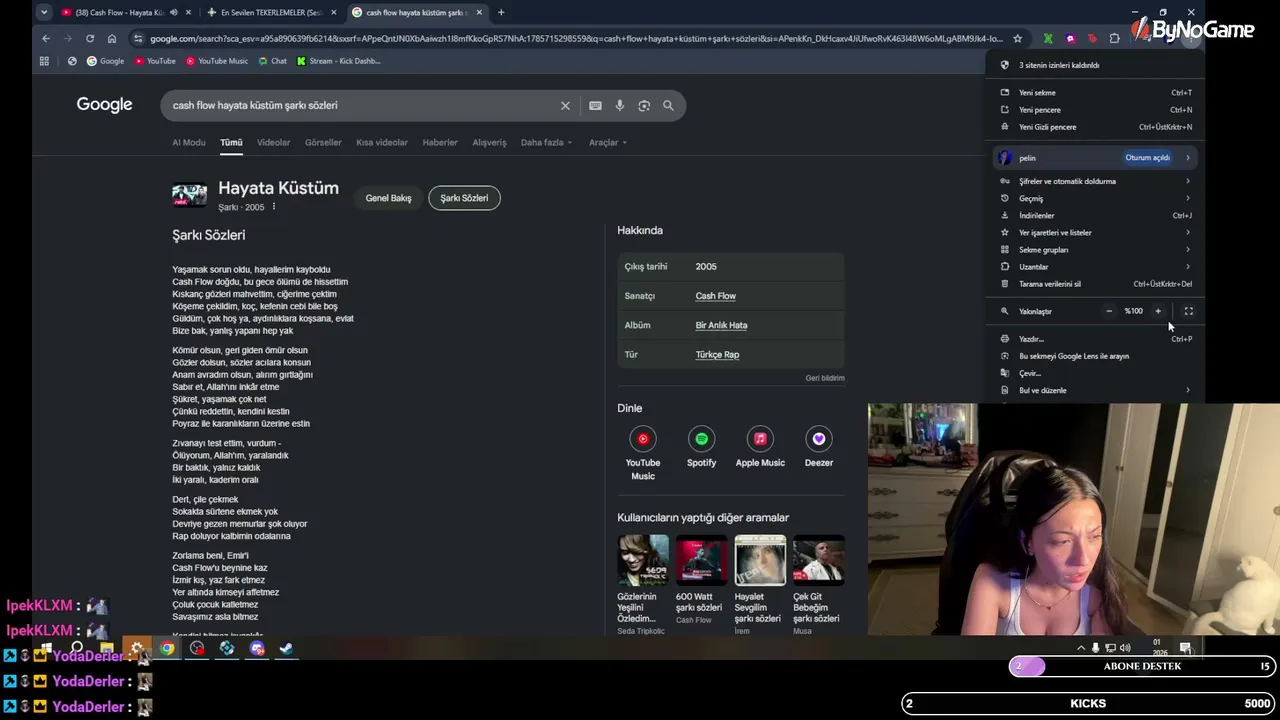Open the tab search dropdown arrow
Screen dimensions: 1280x720
click(x=44, y=12)
